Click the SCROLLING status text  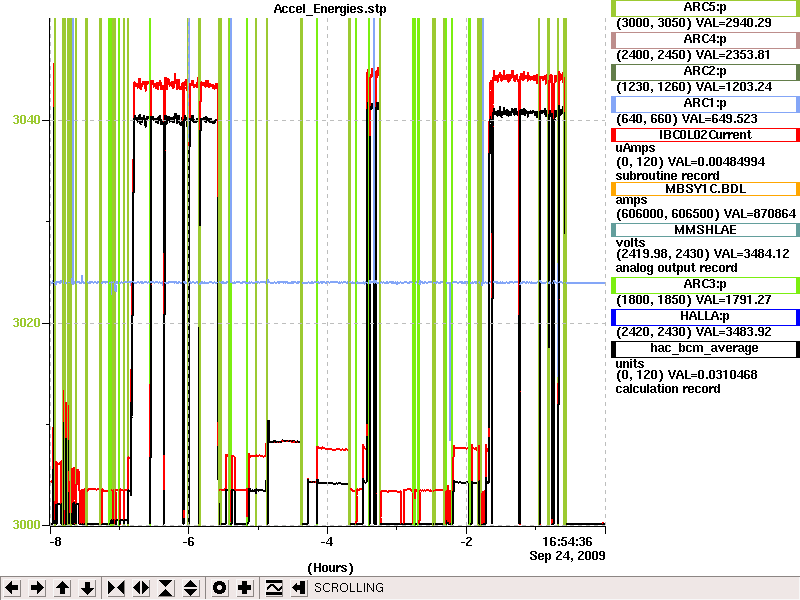click(349, 588)
